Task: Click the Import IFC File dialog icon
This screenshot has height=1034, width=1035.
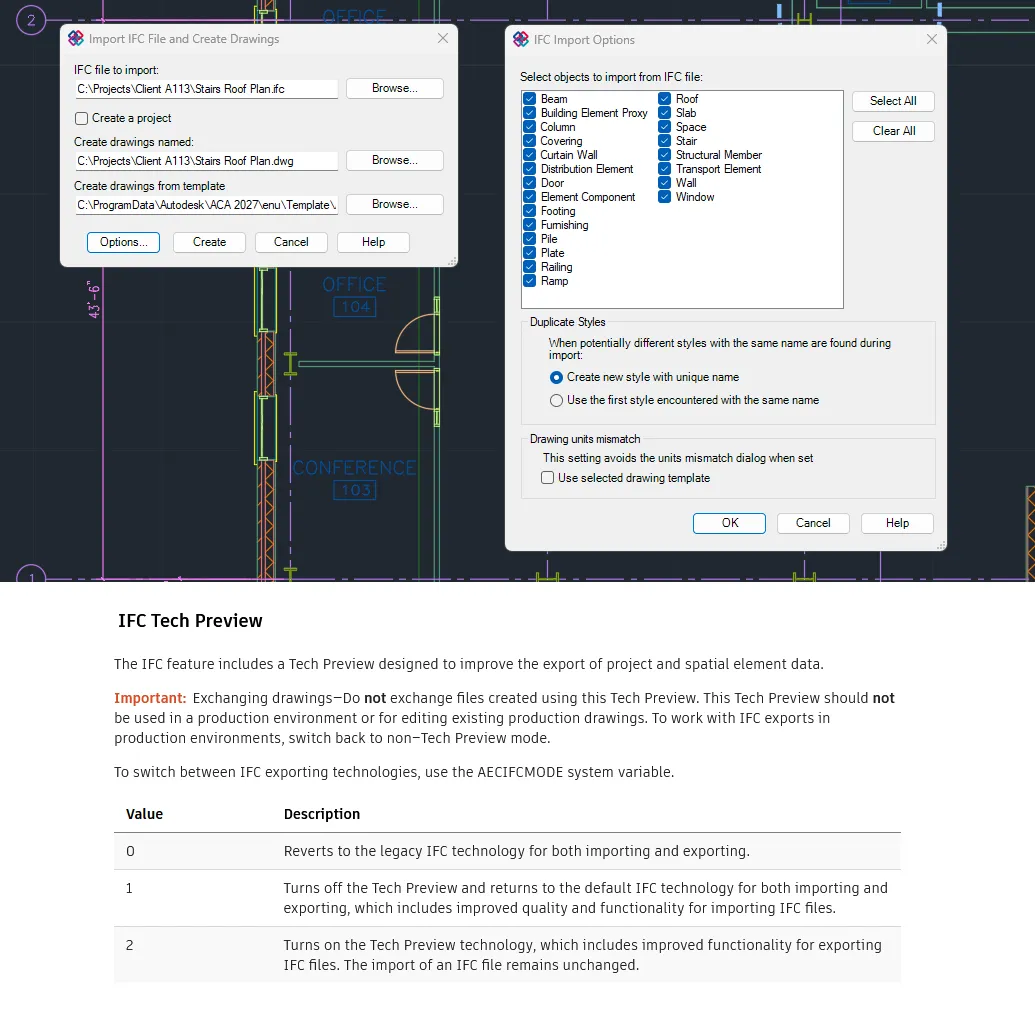Action: pos(75,39)
